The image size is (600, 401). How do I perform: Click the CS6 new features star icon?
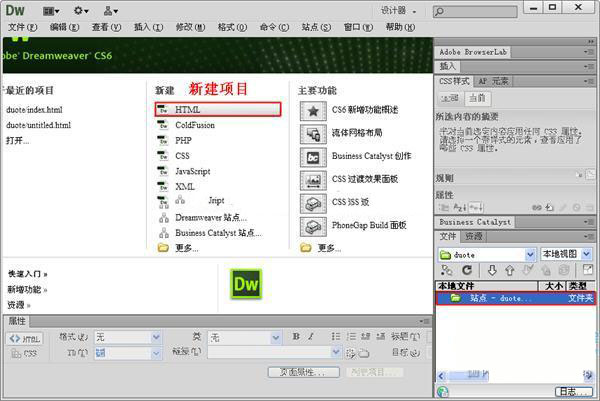[x=313, y=110]
